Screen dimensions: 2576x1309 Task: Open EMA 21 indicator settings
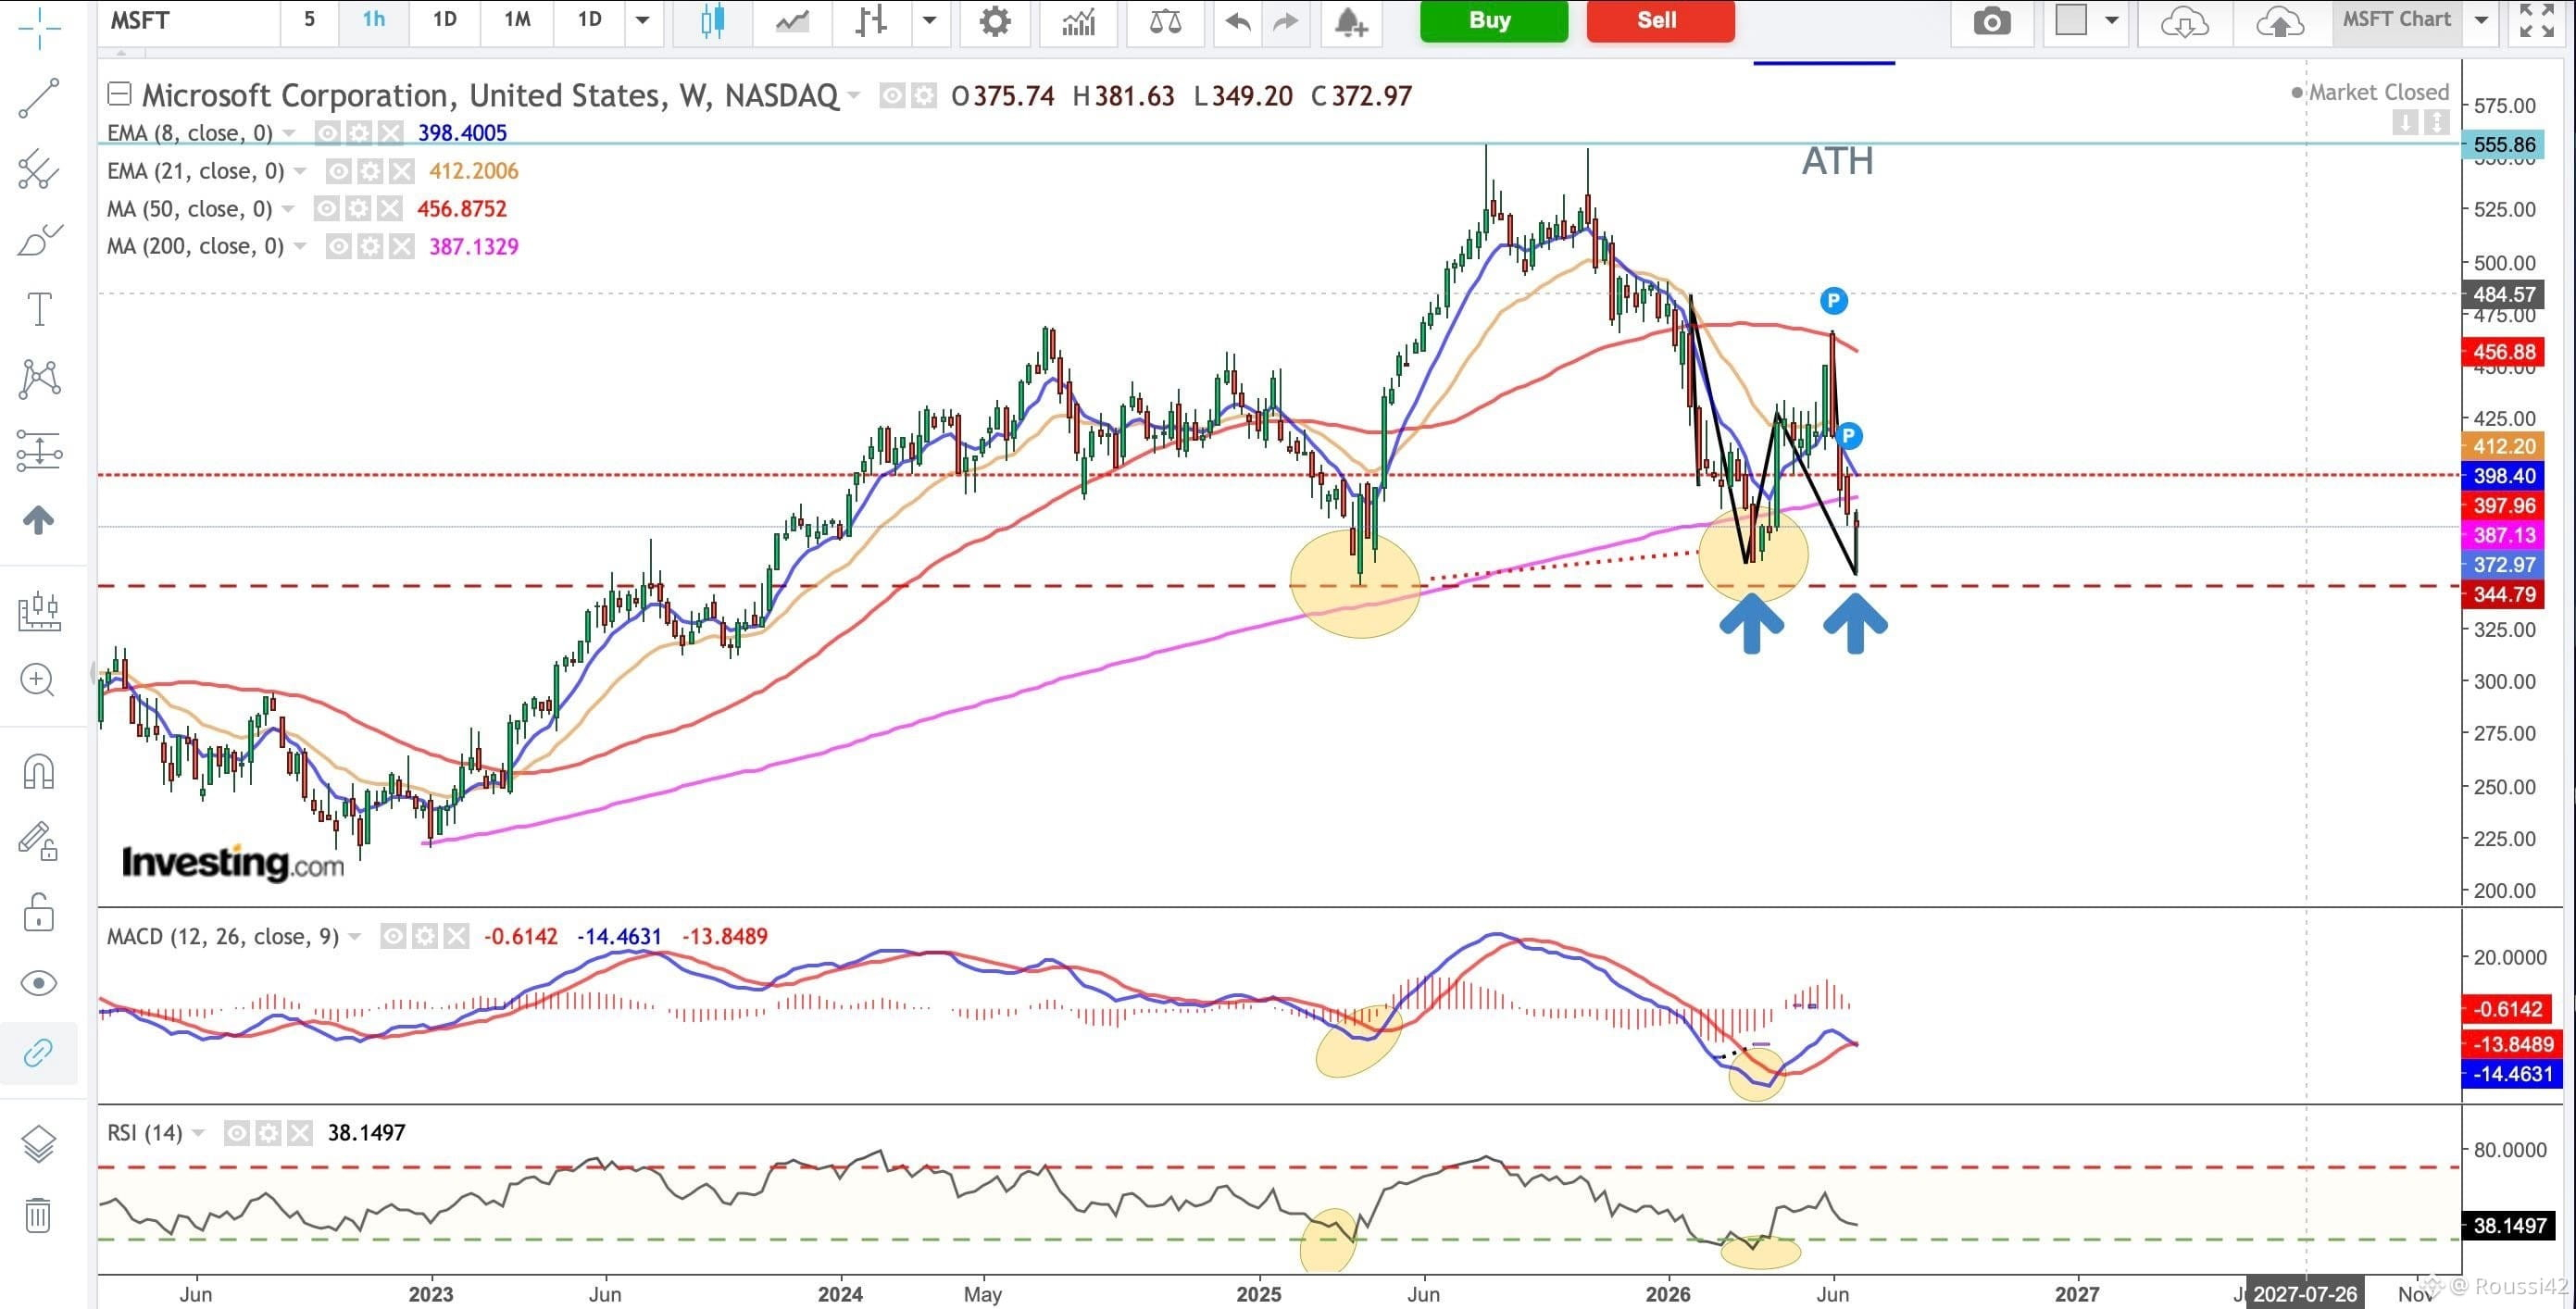click(370, 171)
